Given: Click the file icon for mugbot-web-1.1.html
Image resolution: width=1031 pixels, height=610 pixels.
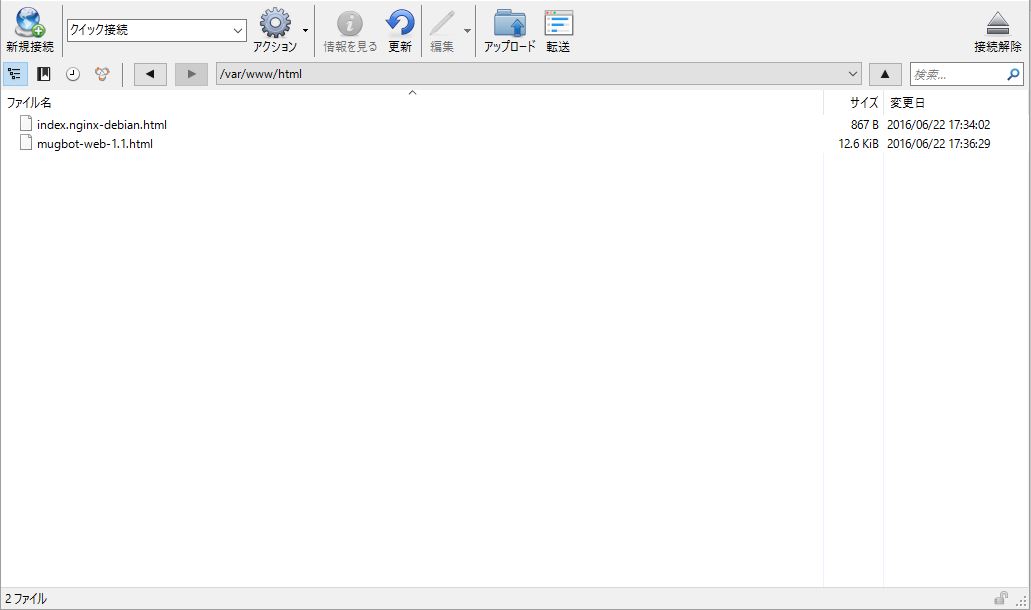Looking at the screenshot, I should click(26, 143).
